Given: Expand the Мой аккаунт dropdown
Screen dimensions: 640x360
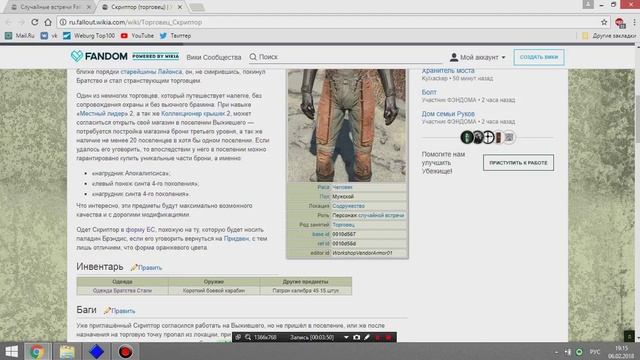Looking at the screenshot, I should tap(478, 57).
